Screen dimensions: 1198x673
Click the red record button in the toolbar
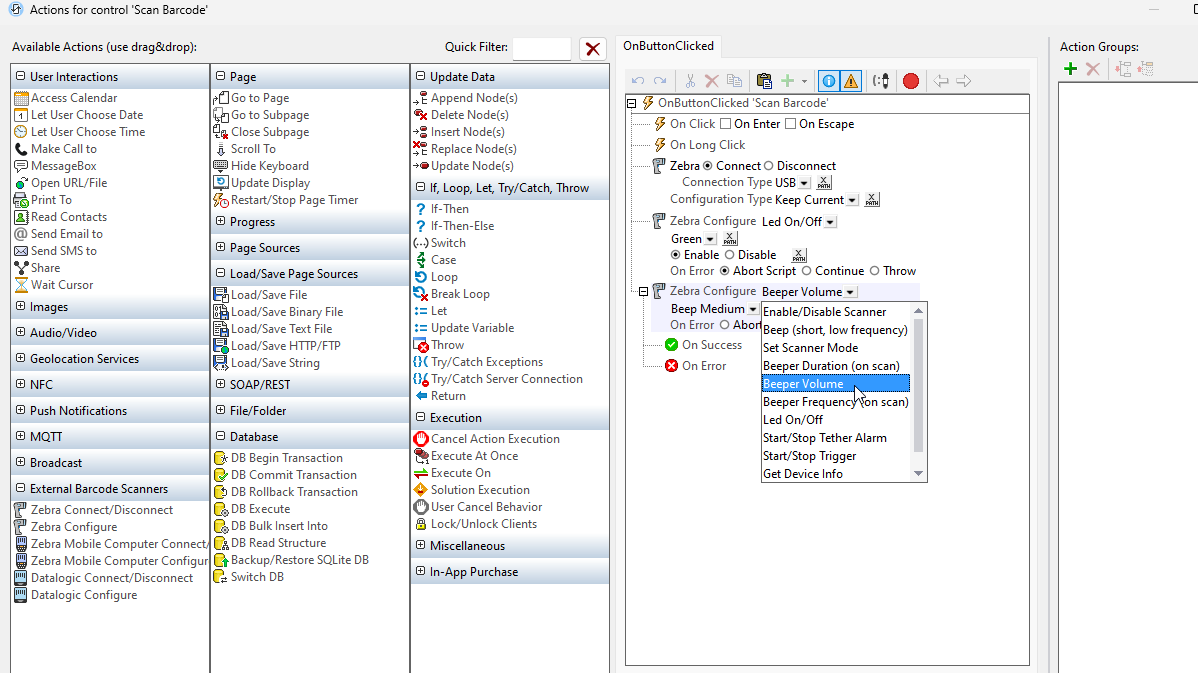[x=910, y=80]
